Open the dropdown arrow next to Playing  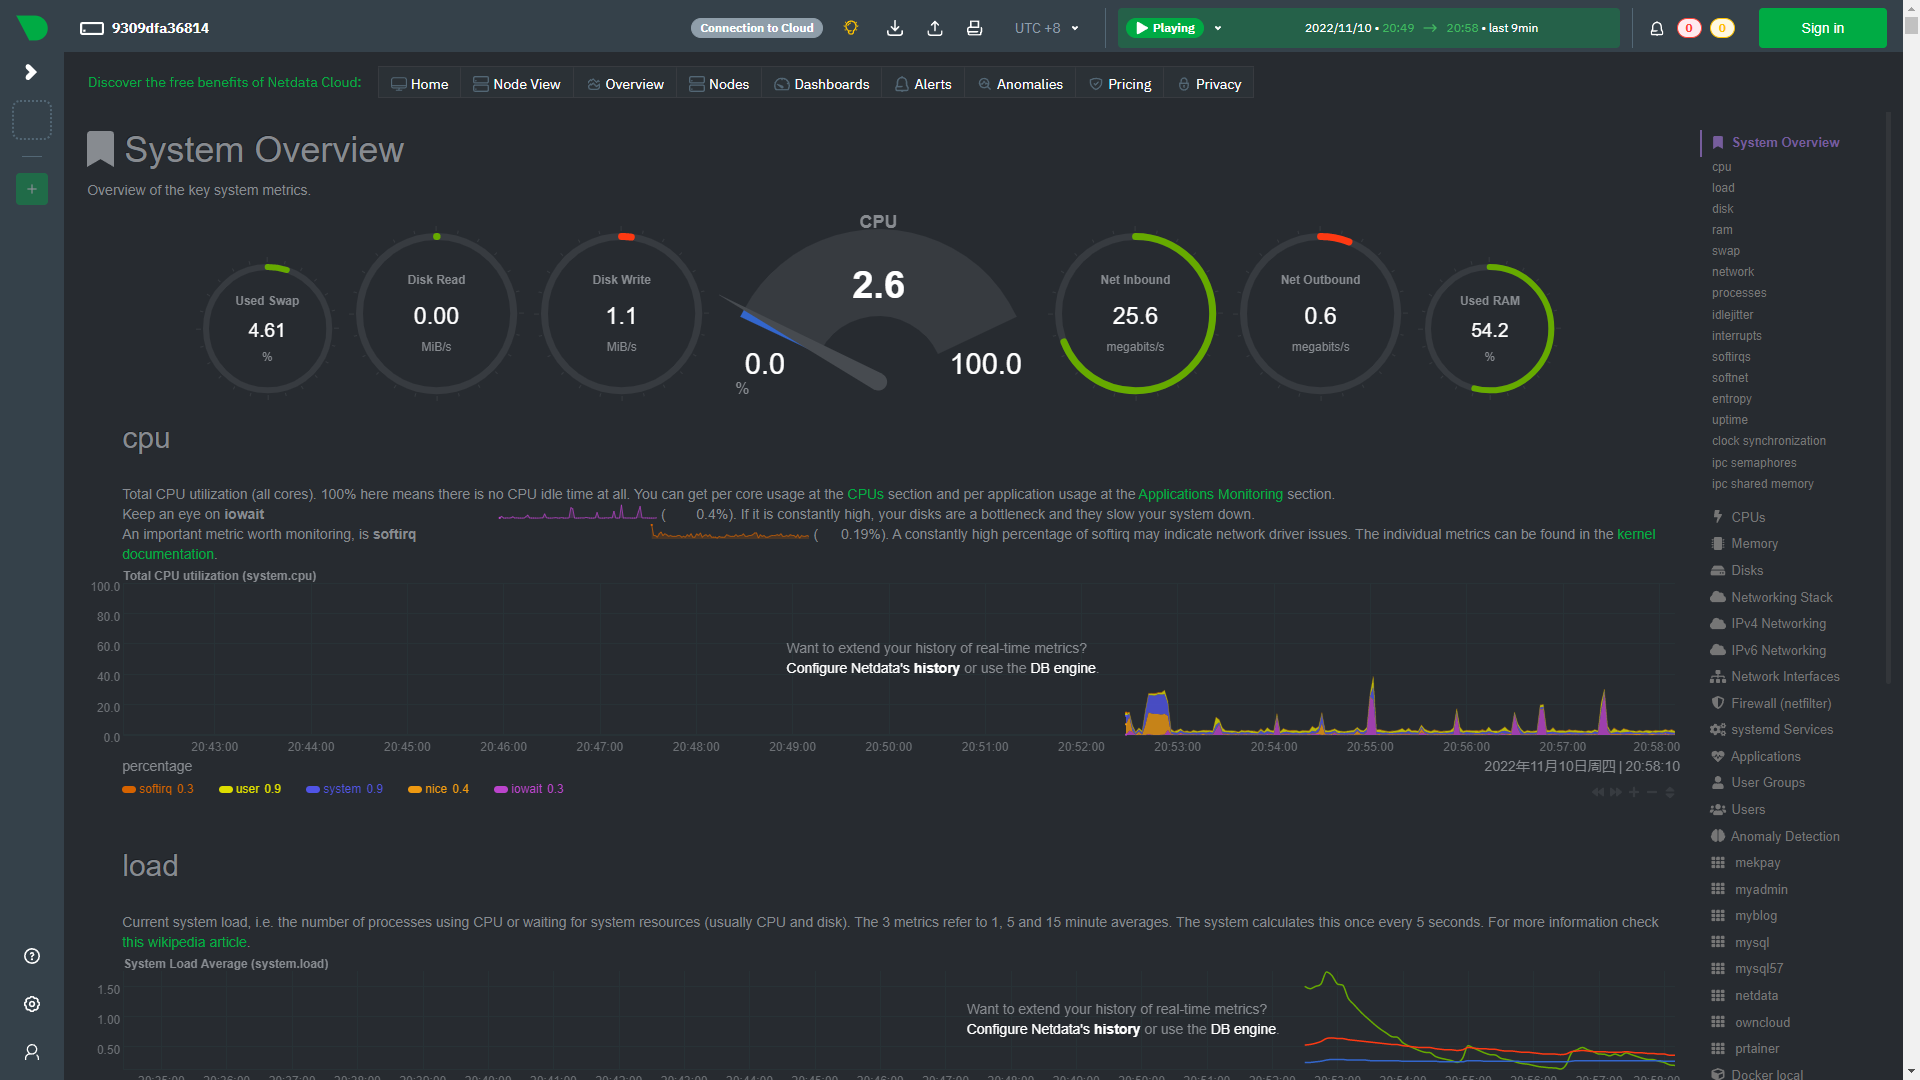point(1218,28)
